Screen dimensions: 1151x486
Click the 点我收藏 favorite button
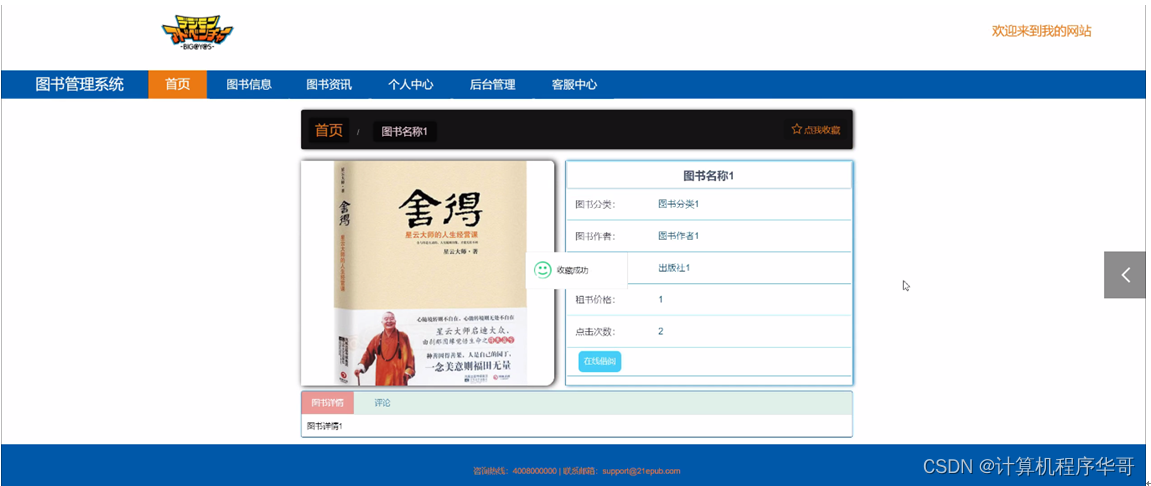point(816,130)
